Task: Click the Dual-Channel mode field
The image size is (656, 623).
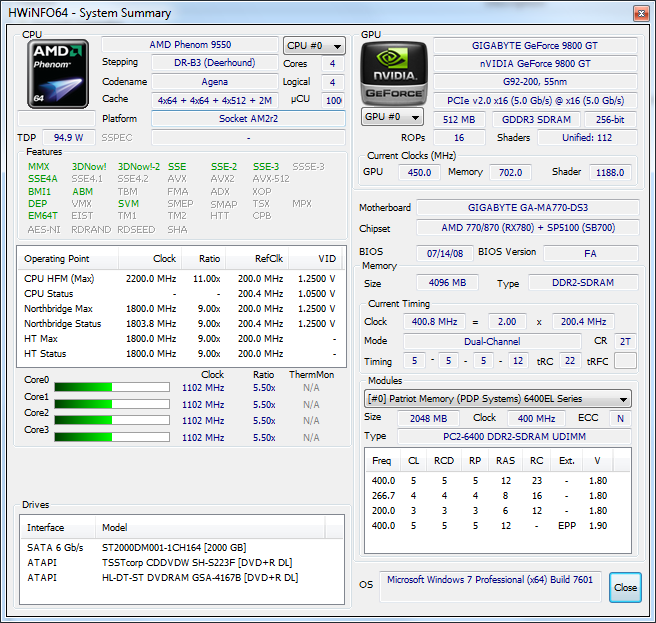Action: point(492,341)
